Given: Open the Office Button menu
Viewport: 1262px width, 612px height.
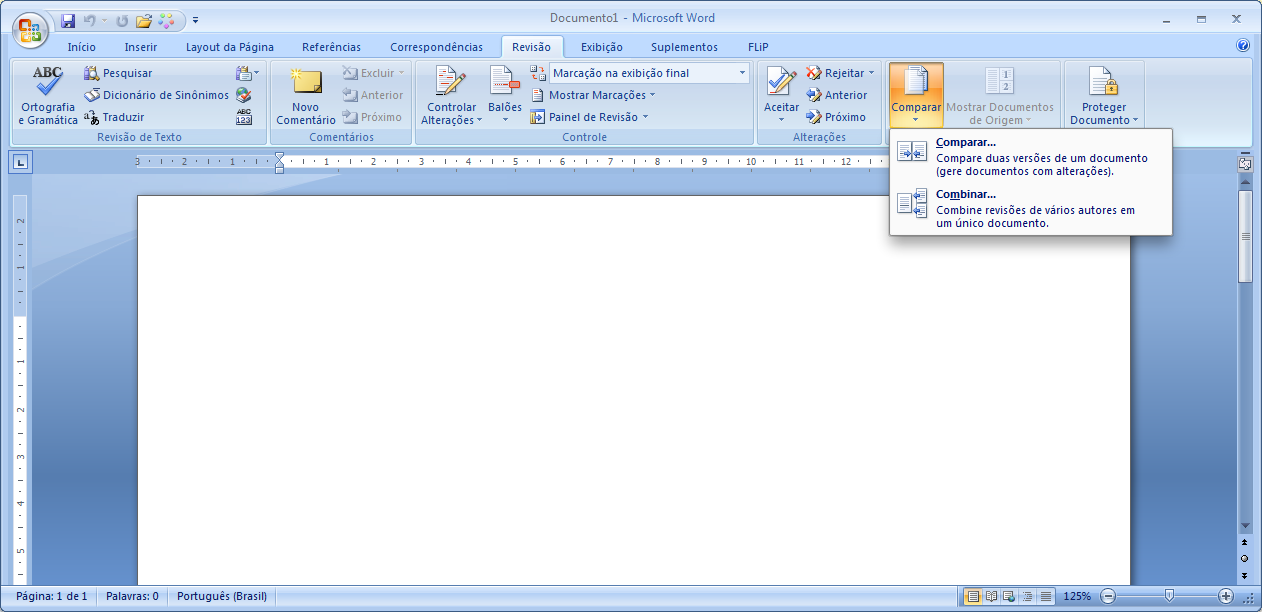Looking at the screenshot, I should tap(30, 28).
